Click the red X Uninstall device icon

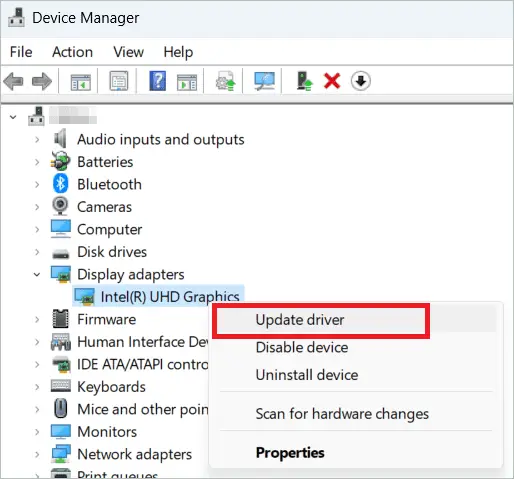pyautogui.click(x=332, y=81)
